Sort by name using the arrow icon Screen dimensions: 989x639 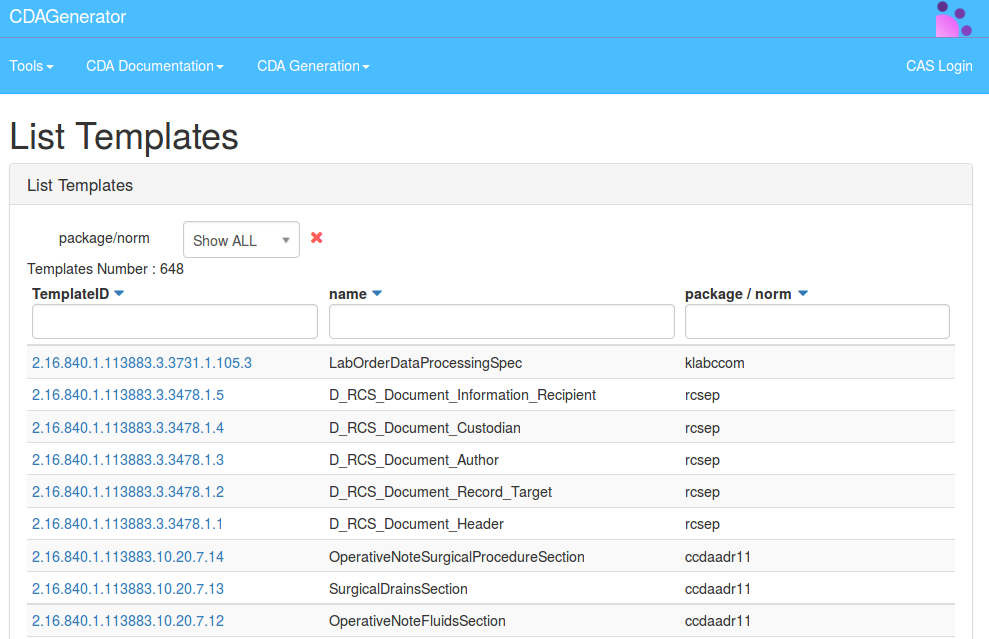click(377, 294)
